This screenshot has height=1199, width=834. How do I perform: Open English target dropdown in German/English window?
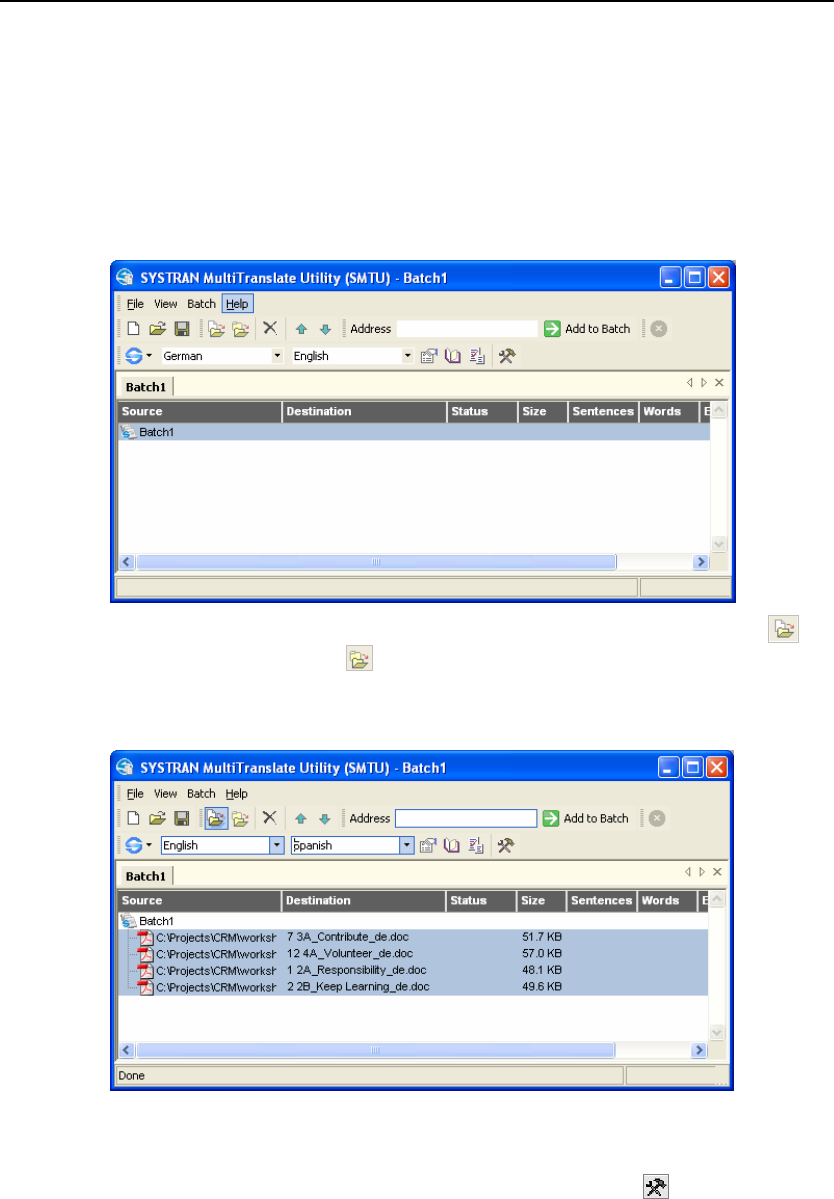407,356
